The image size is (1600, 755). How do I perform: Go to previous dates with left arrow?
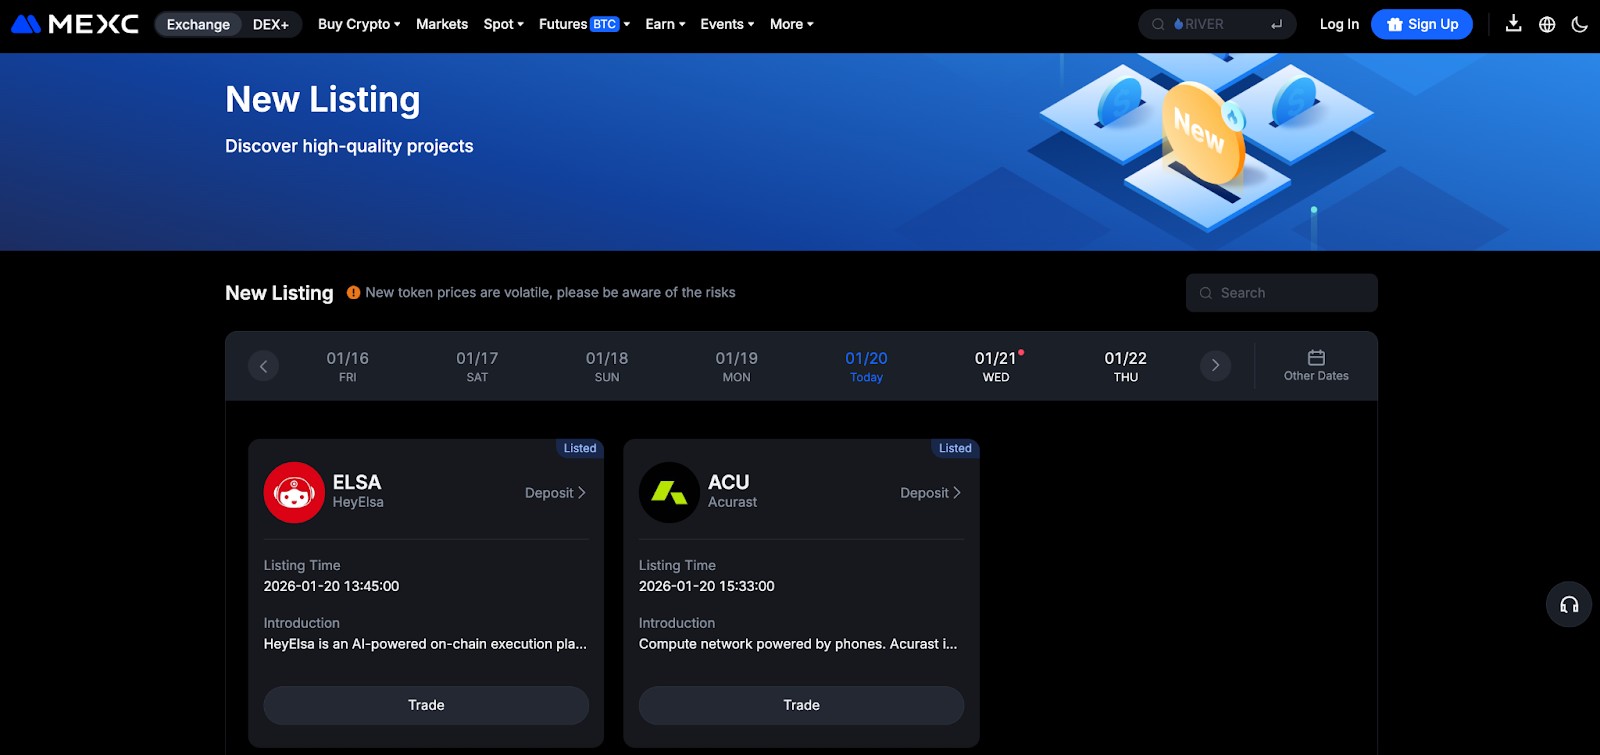(263, 366)
